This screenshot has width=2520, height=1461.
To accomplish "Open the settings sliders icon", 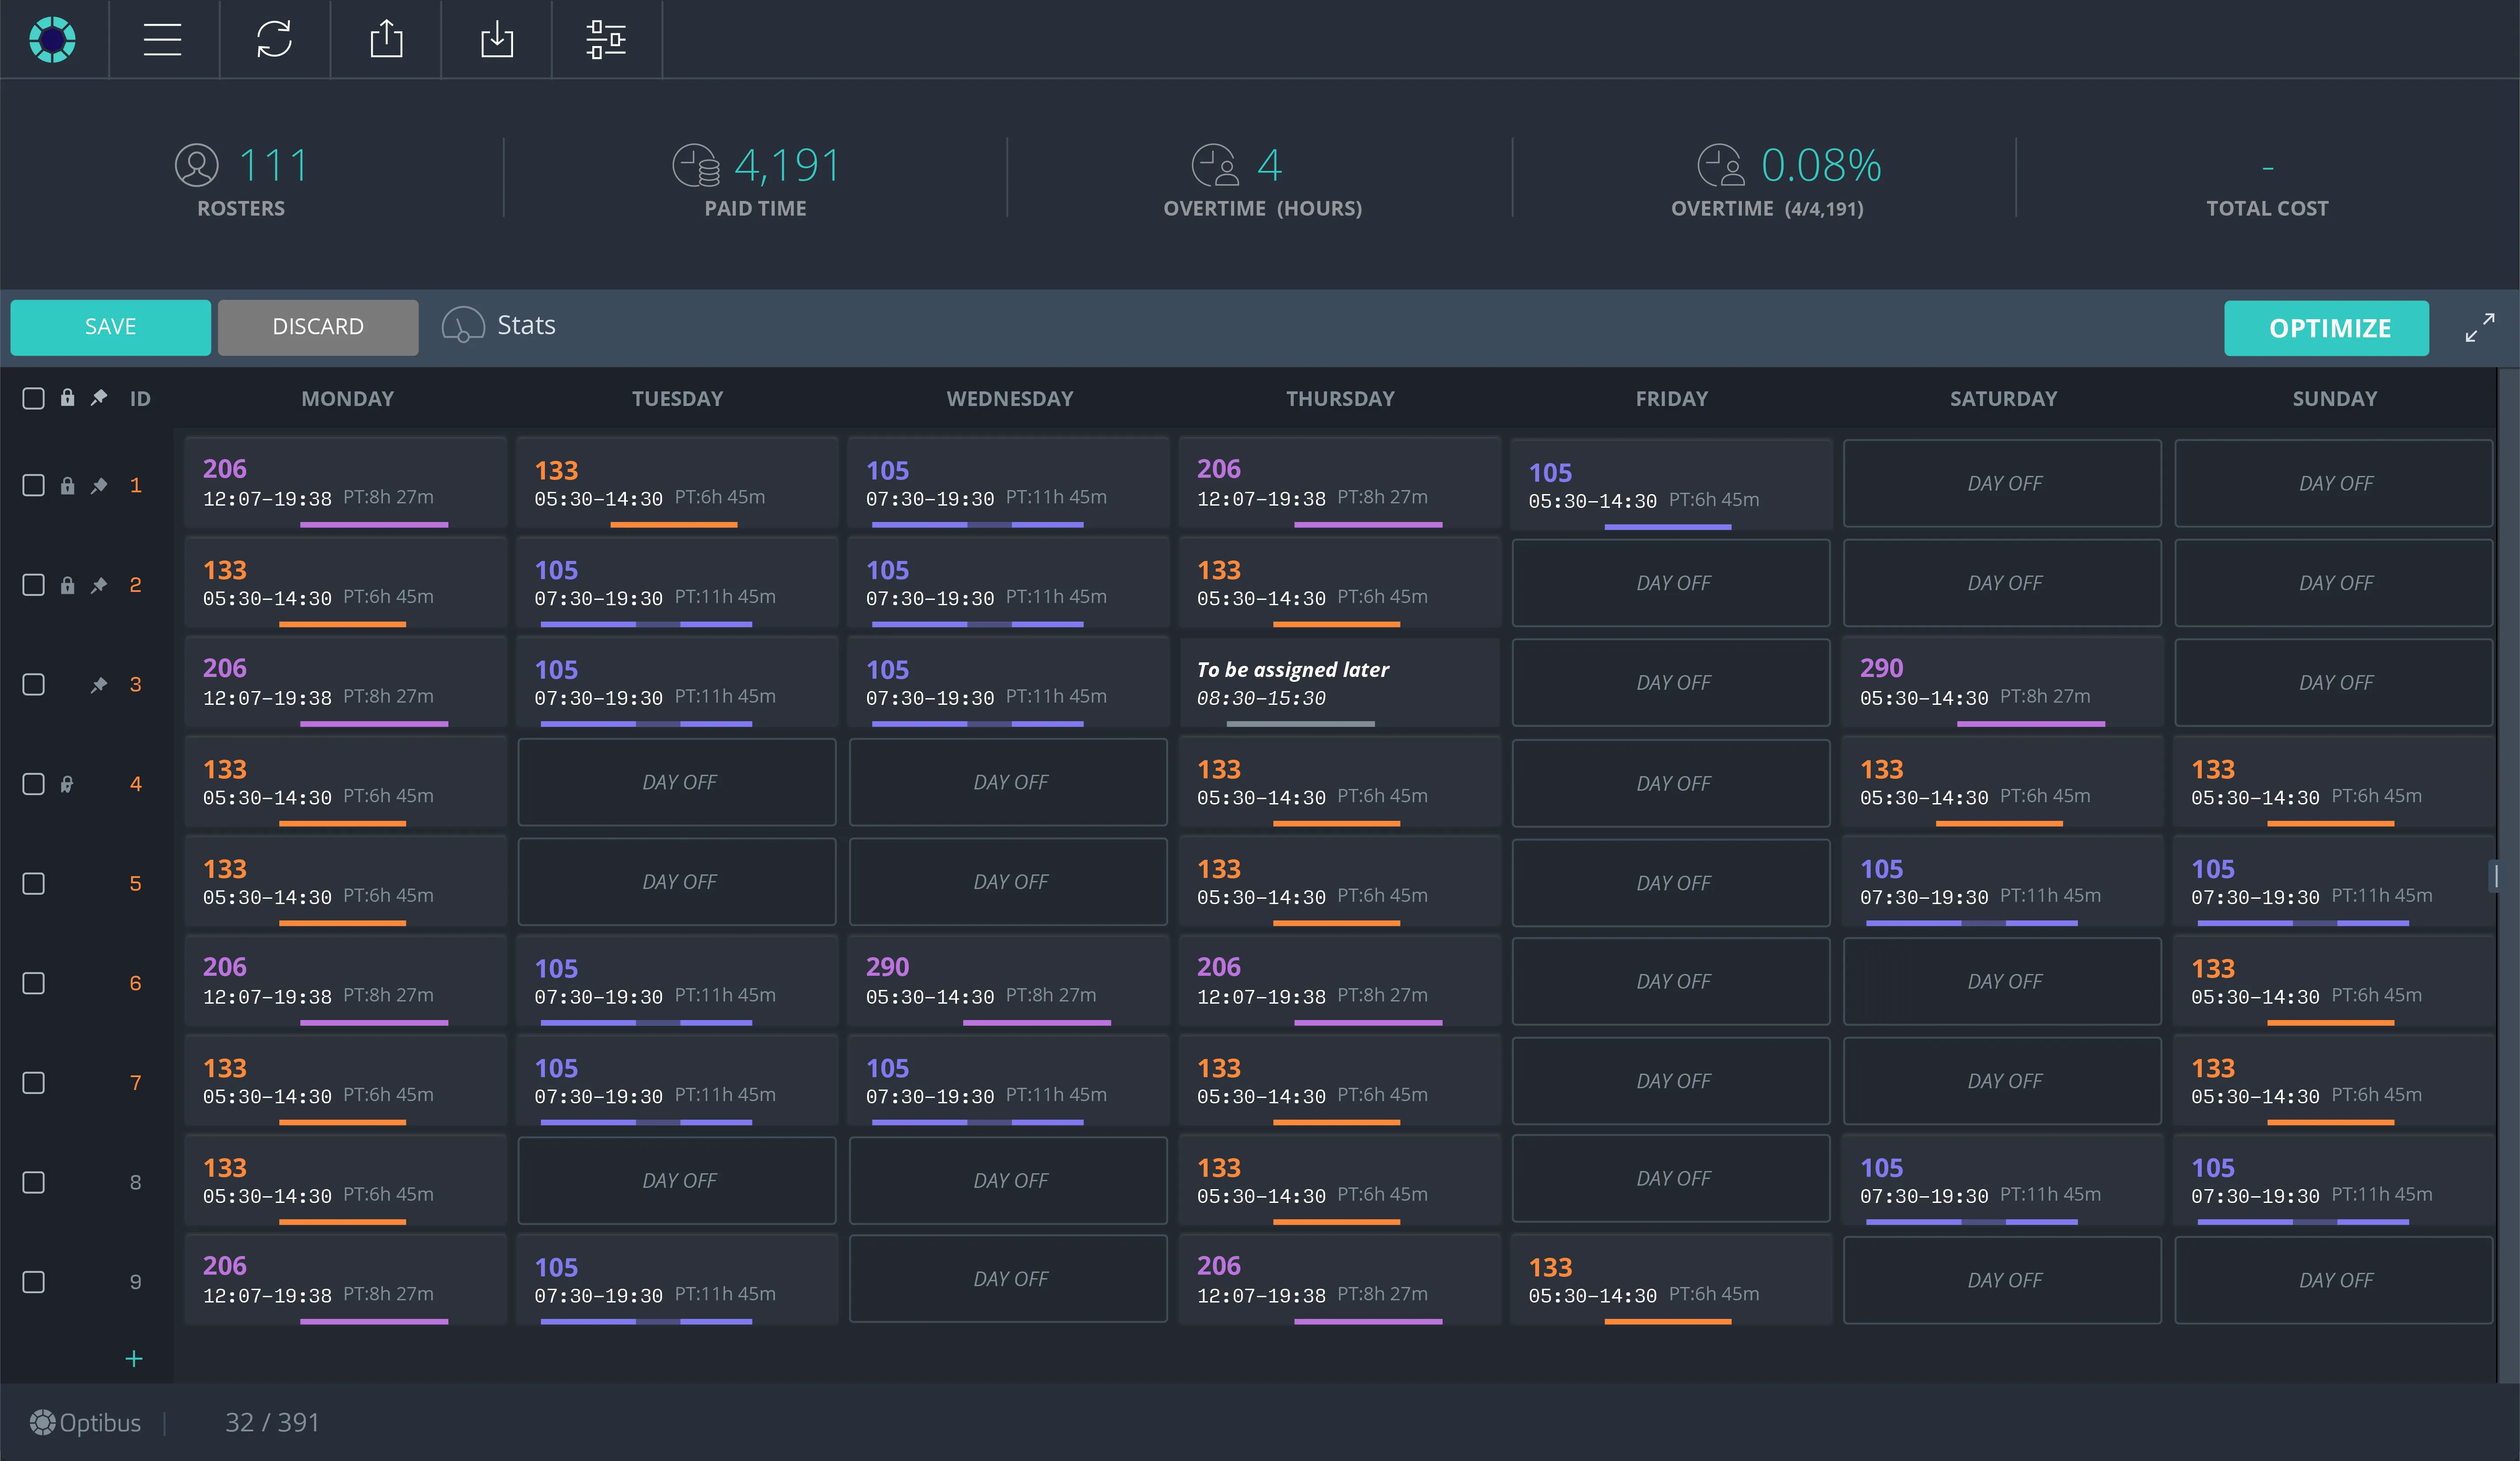I will pyautogui.click(x=606, y=39).
